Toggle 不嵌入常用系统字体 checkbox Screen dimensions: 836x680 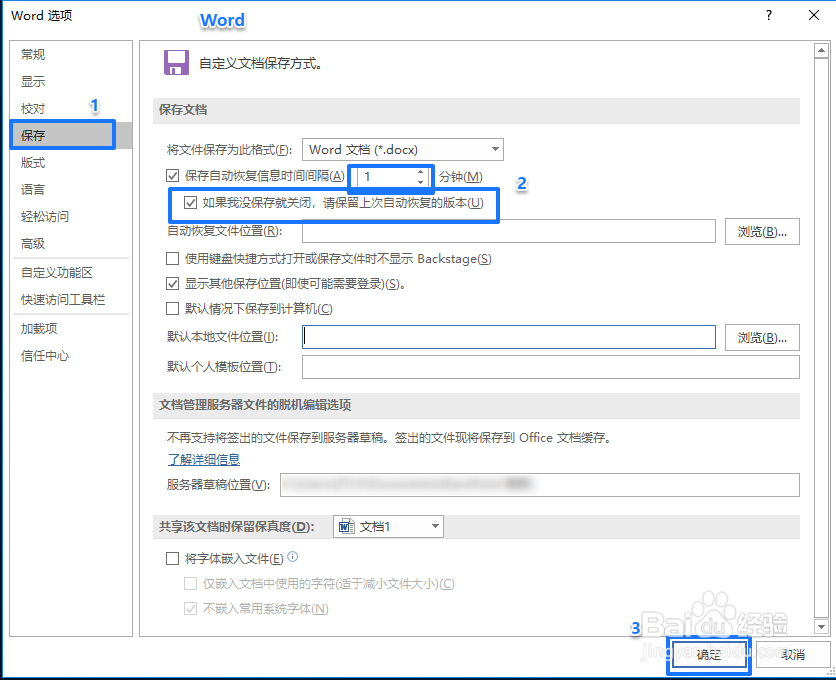click(190, 609)
